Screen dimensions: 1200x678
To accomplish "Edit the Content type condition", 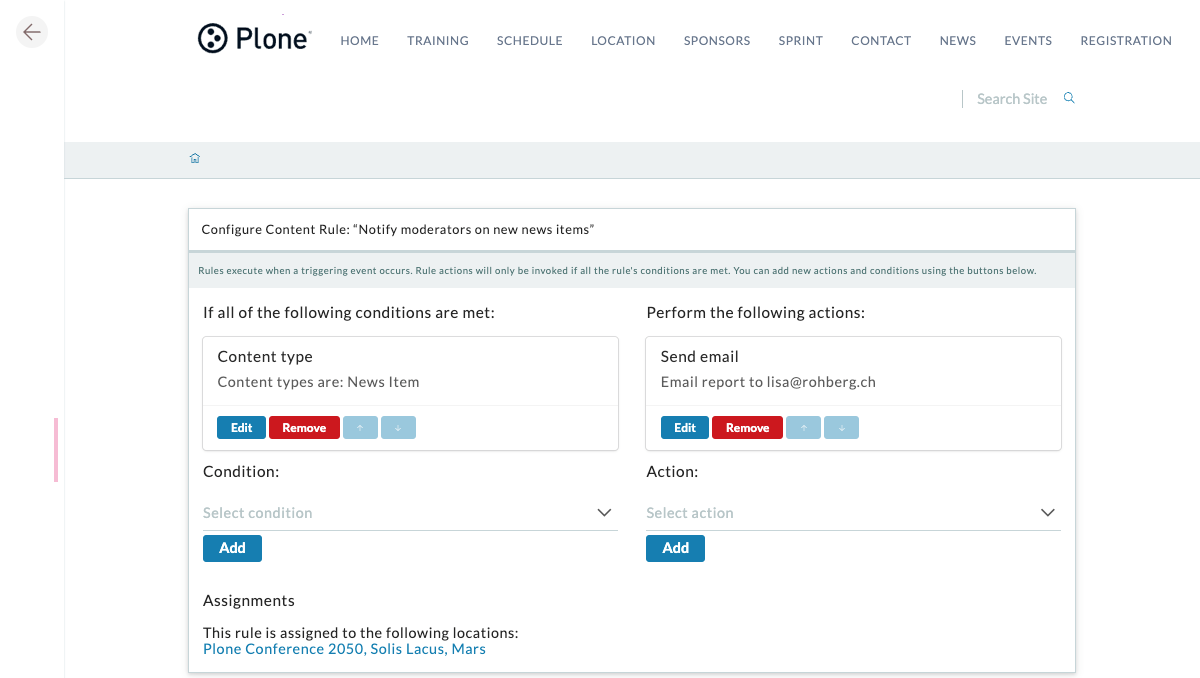I will click(242, 428).
